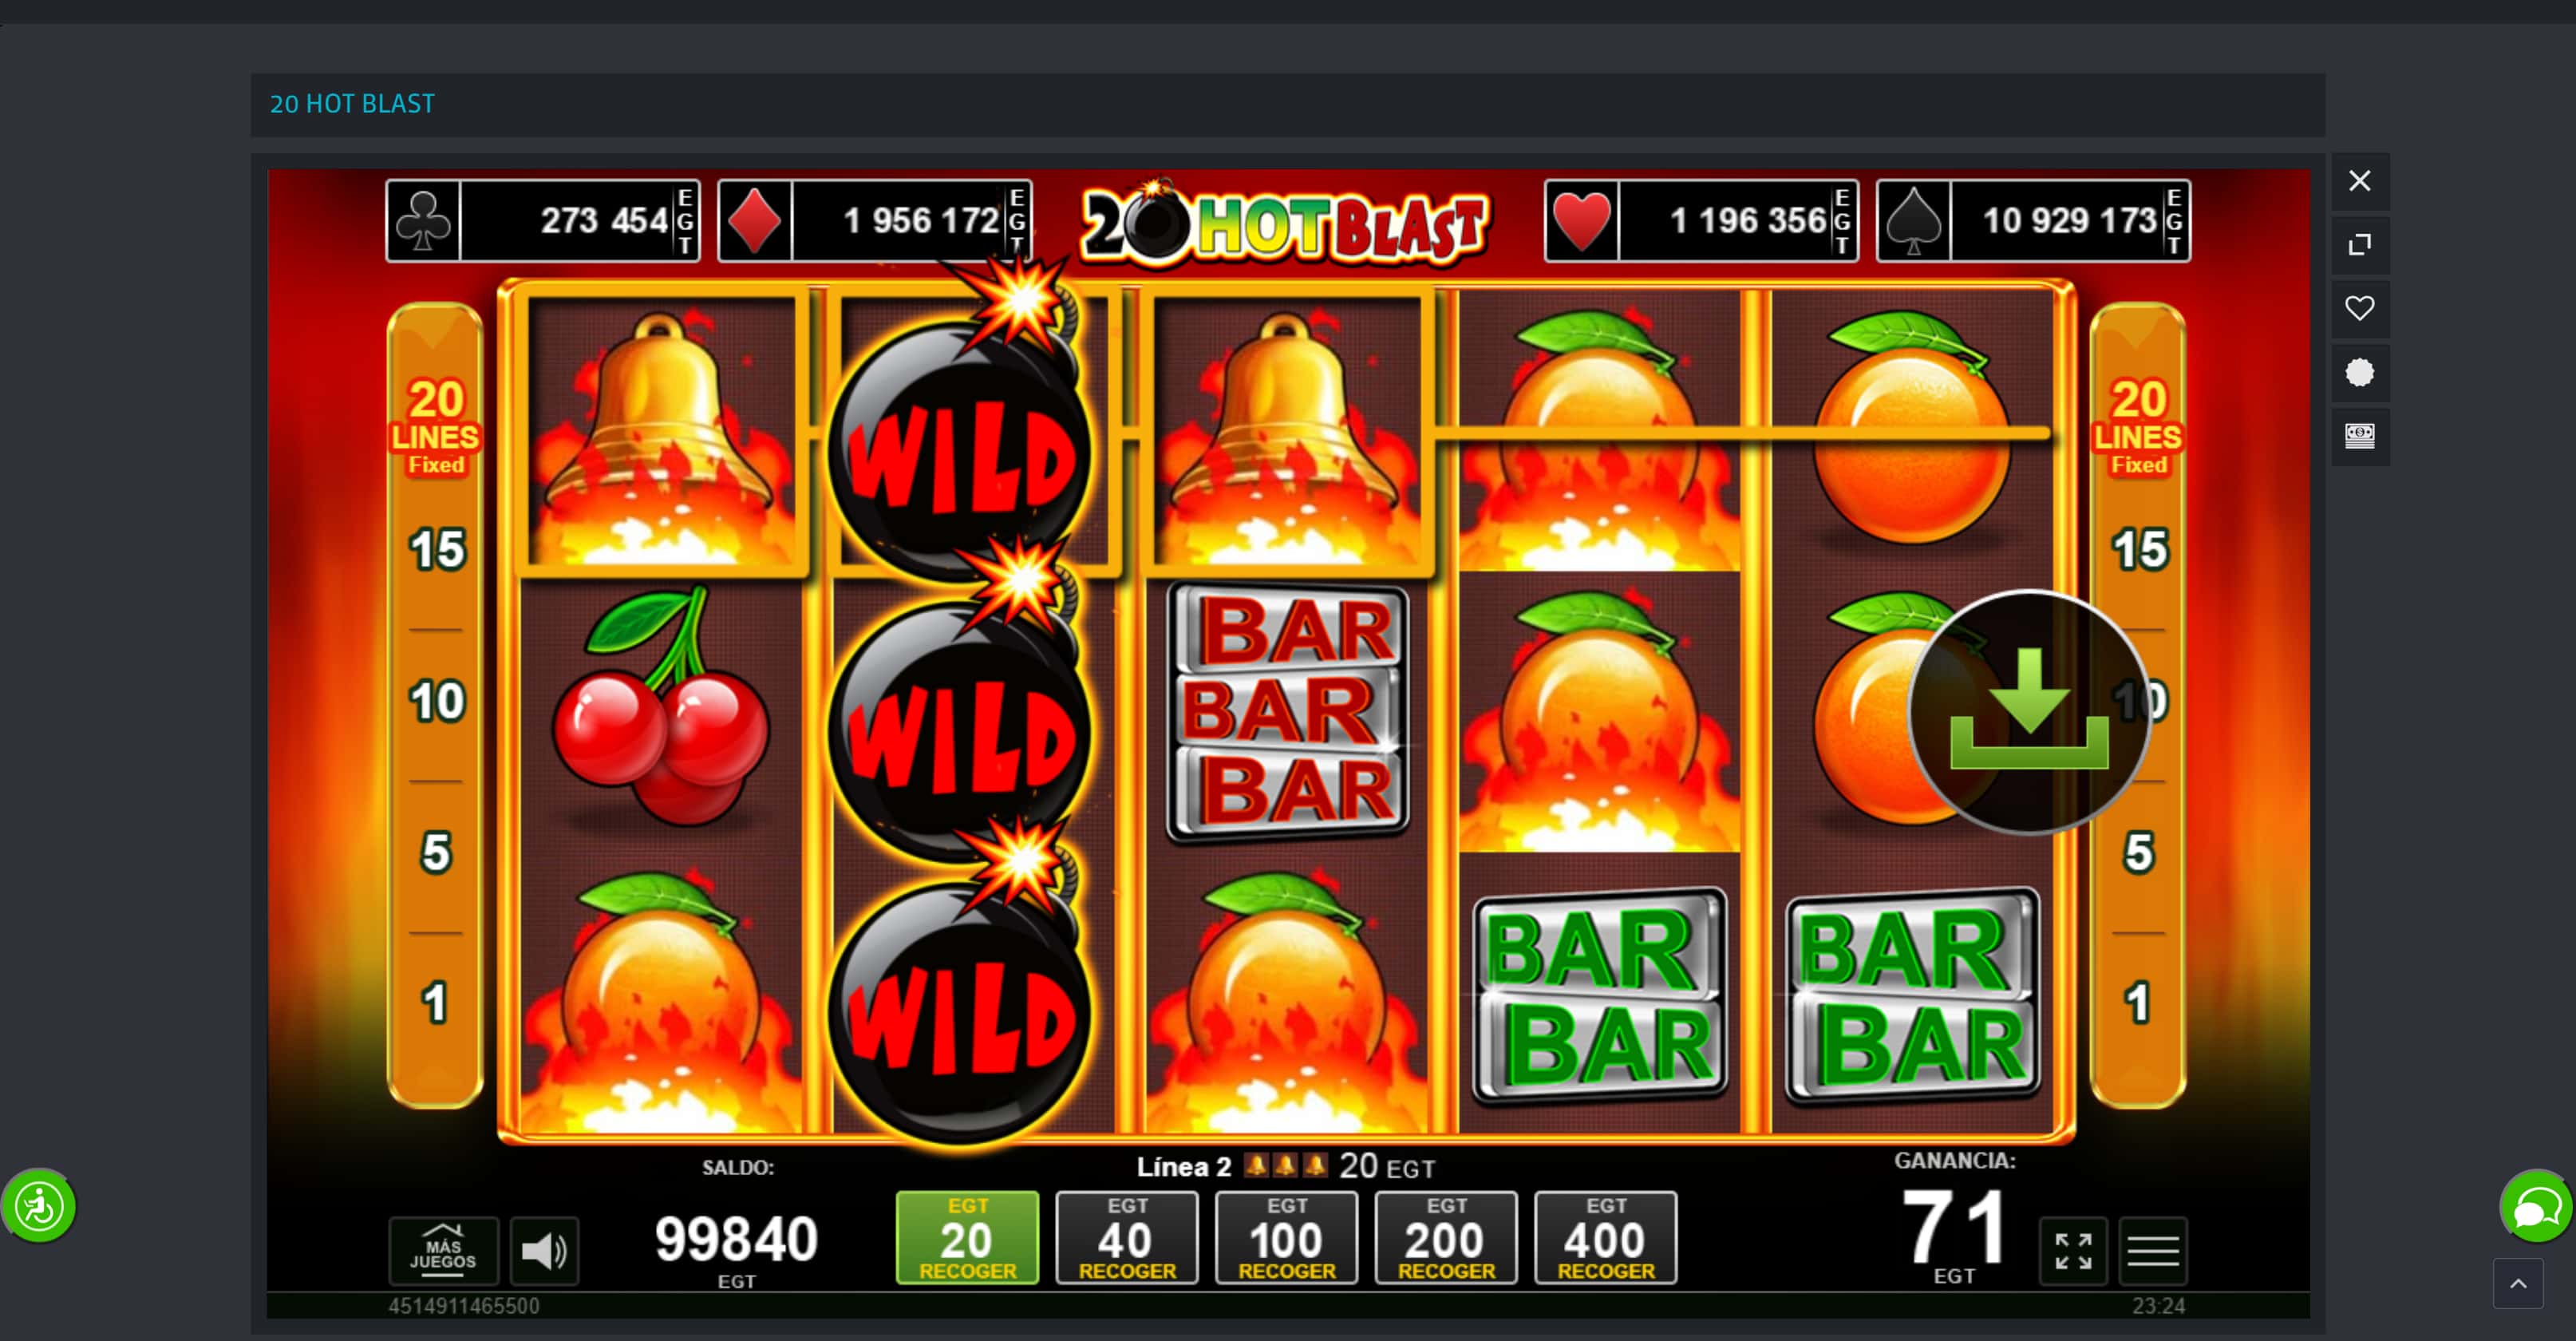This screenshot has width=2576, height=1341.
Task: Click the 20 HOT BLAST title link
Action: click(x=352, y=104)
